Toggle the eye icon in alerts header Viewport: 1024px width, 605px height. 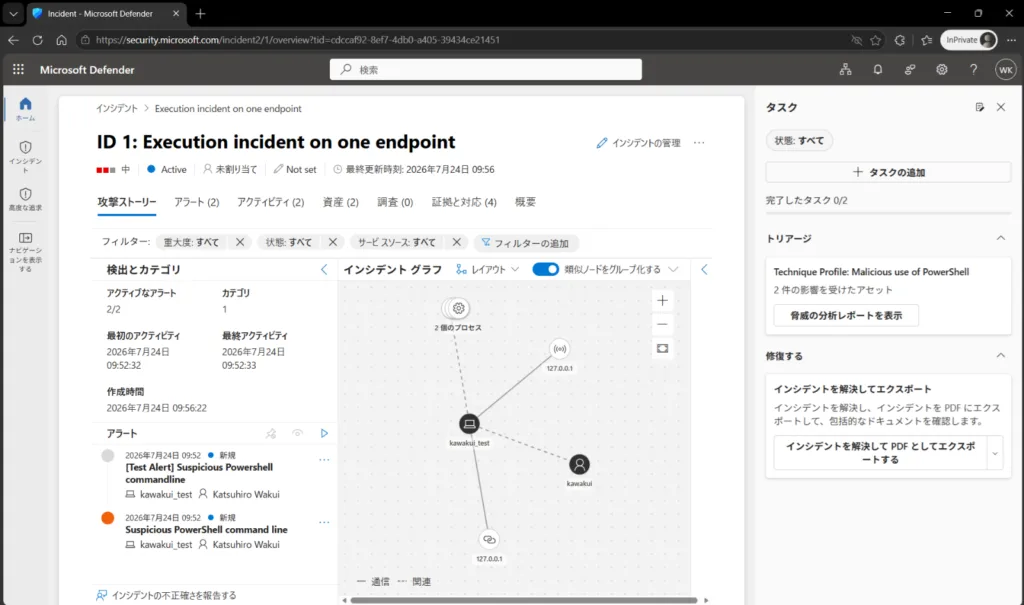pos(298,433)
